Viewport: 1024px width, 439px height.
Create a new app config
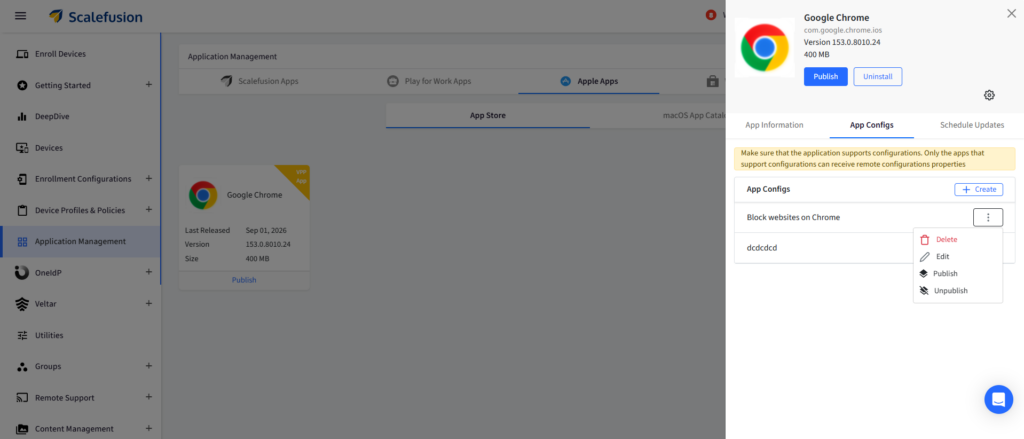tap(978, 189)
